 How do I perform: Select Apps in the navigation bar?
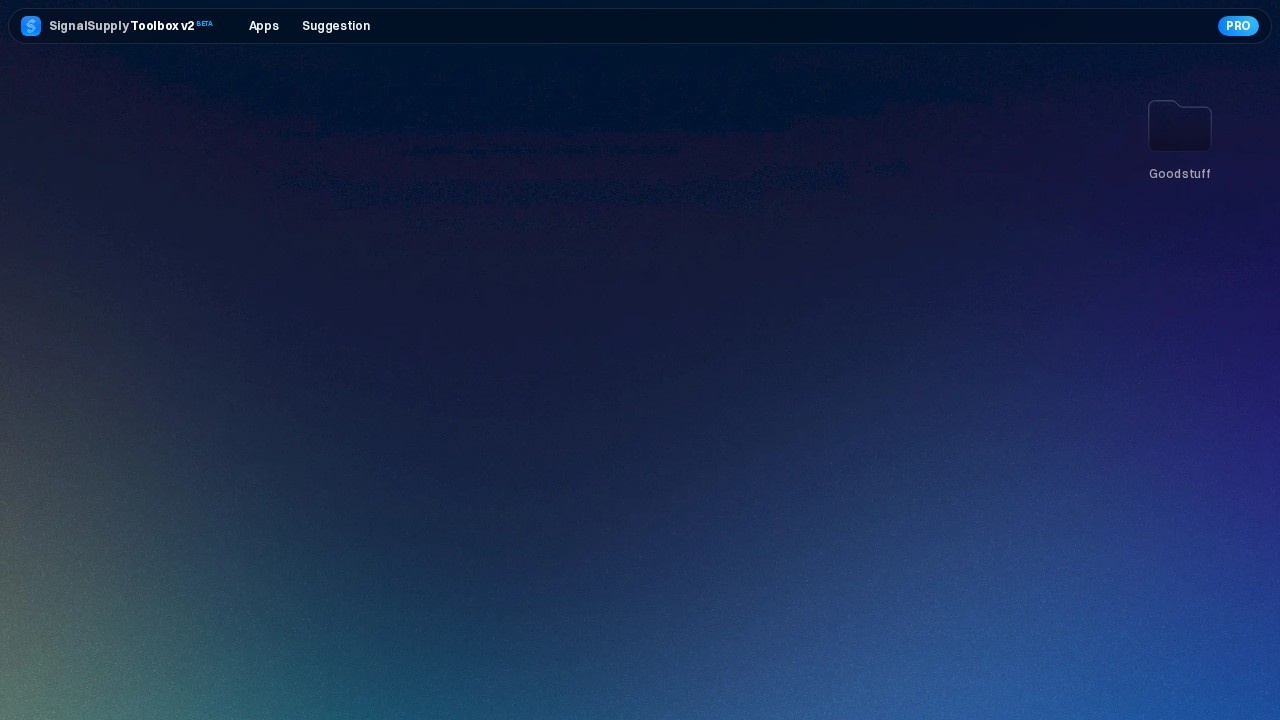coord(264,26)
